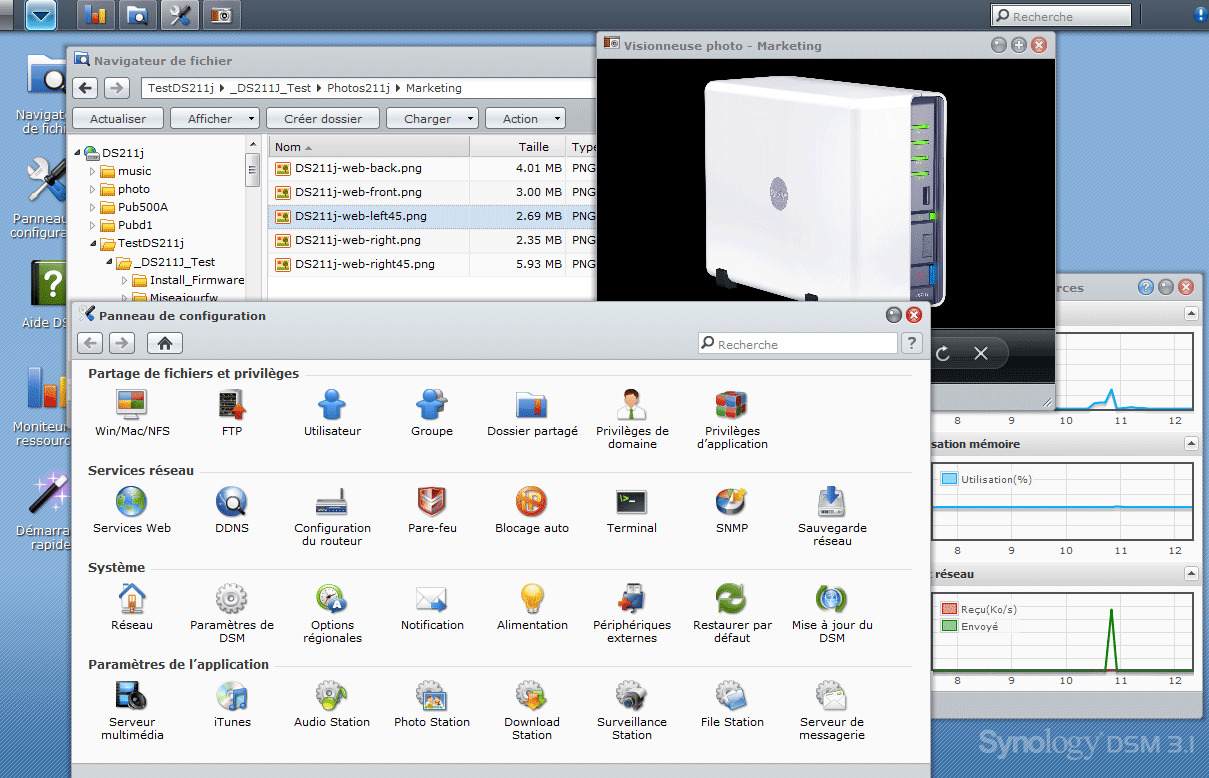Viewport: 1209px width, 778px height.
Task: Open the Réseau system settings
Action: [x=131, y=607]
